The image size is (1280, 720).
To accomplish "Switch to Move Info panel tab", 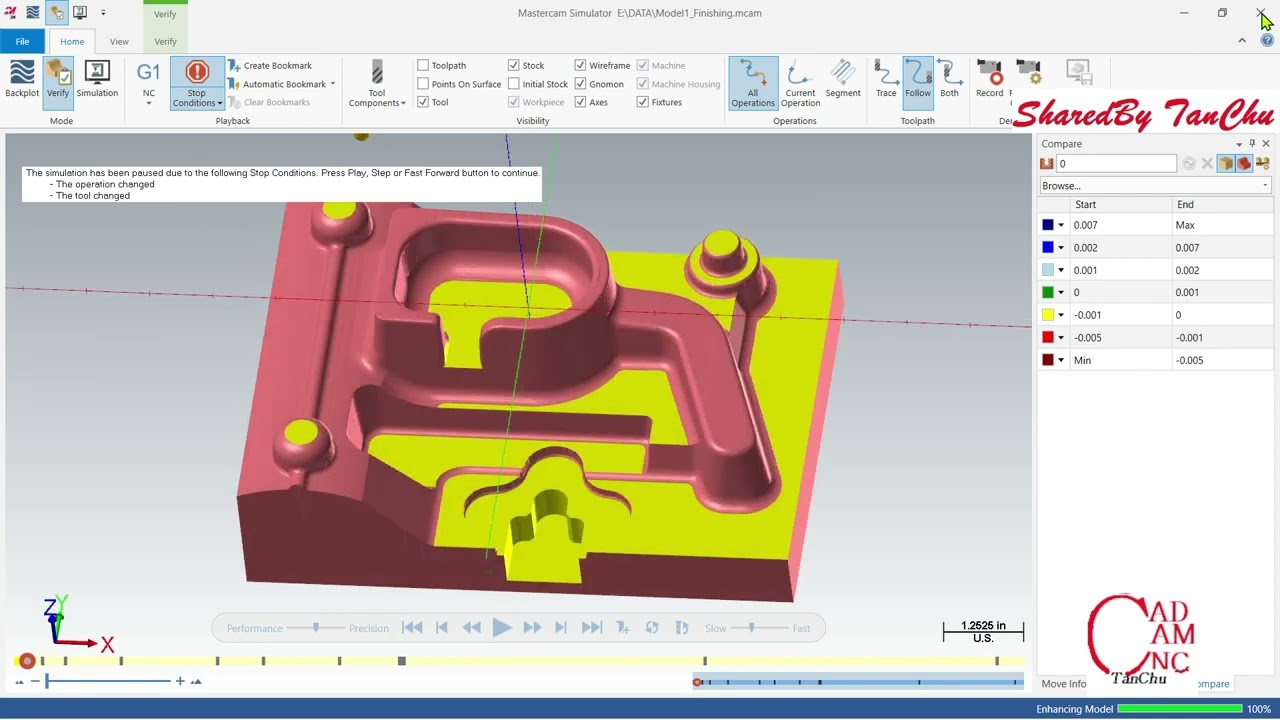I will click(x=1063, y=684).
